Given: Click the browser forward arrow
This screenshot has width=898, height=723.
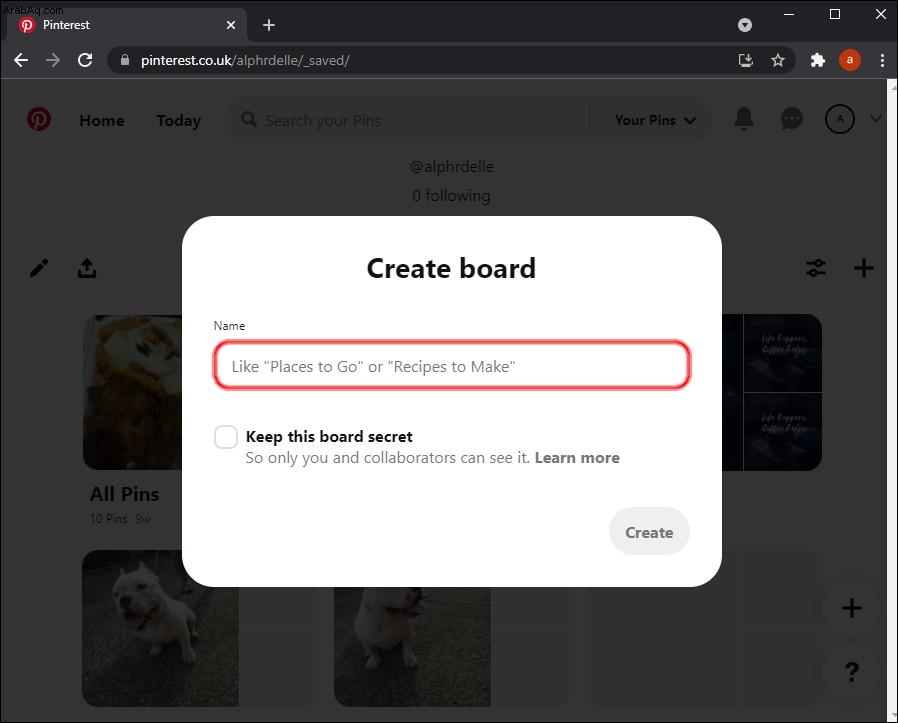Looking at the screenshot, I should click(53, 60).
